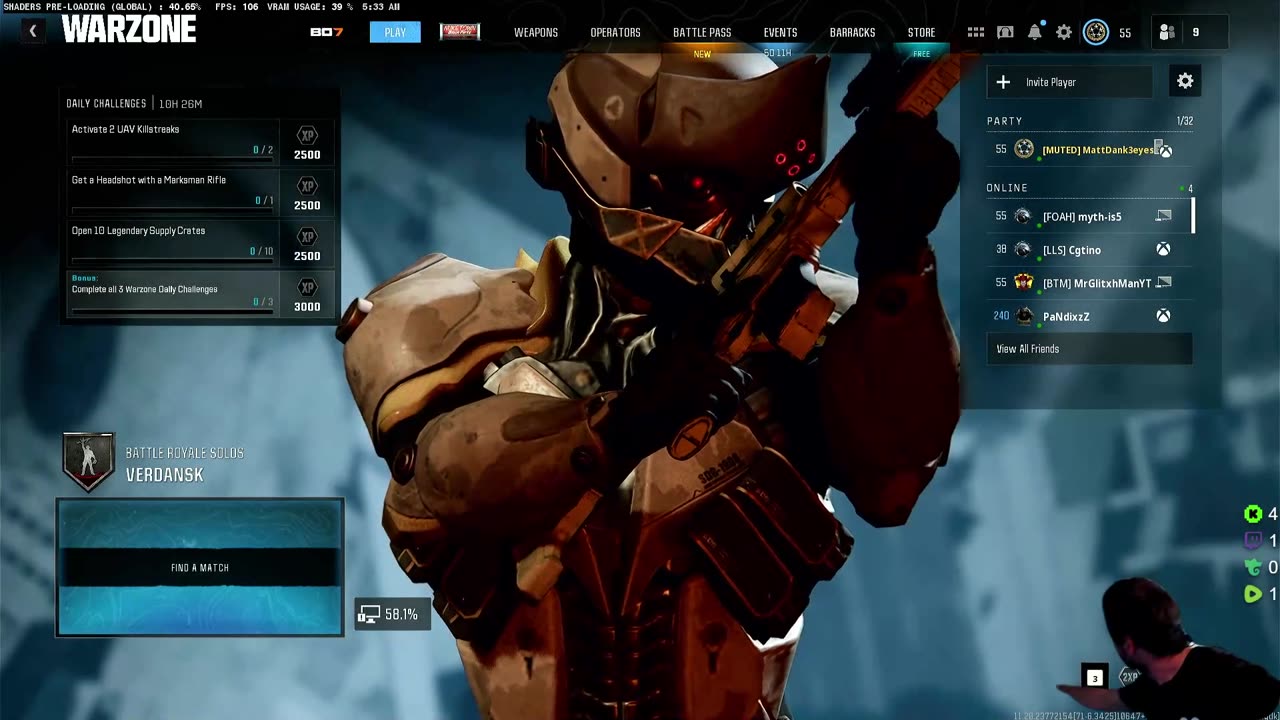Select online friend [FOAH] myth-is5
The image size is (1280, 720).
[x=1089, y=216]
